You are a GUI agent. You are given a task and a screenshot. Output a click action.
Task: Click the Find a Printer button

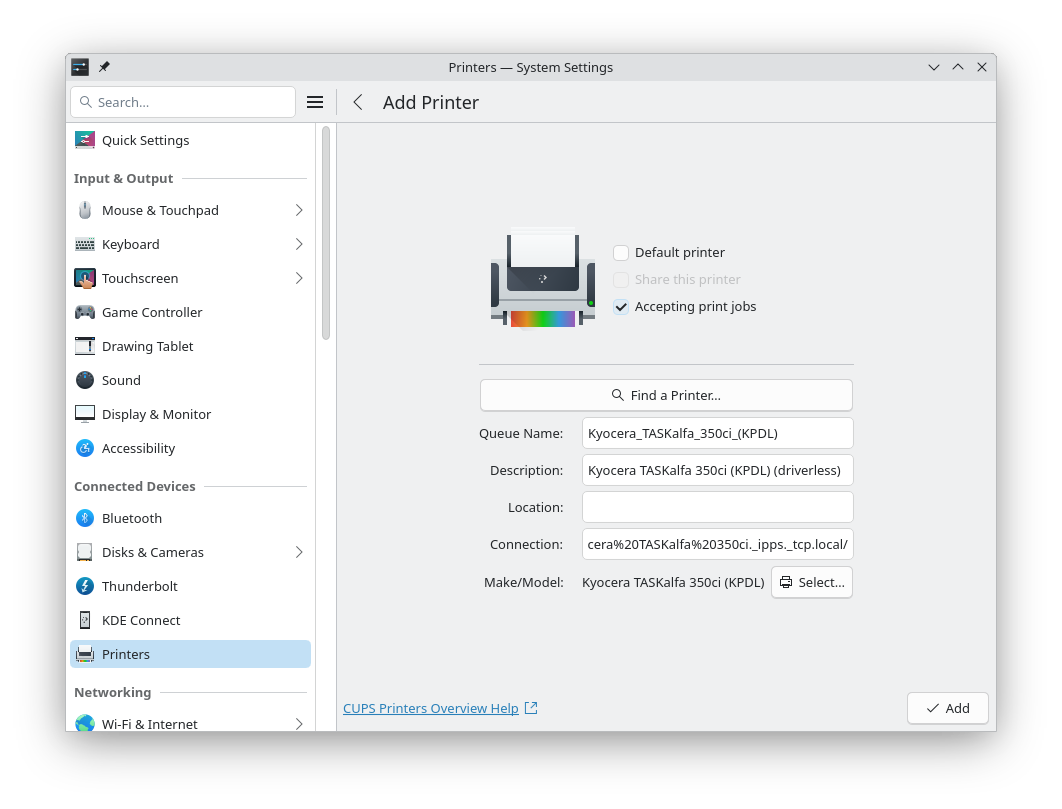pos(666,395)
